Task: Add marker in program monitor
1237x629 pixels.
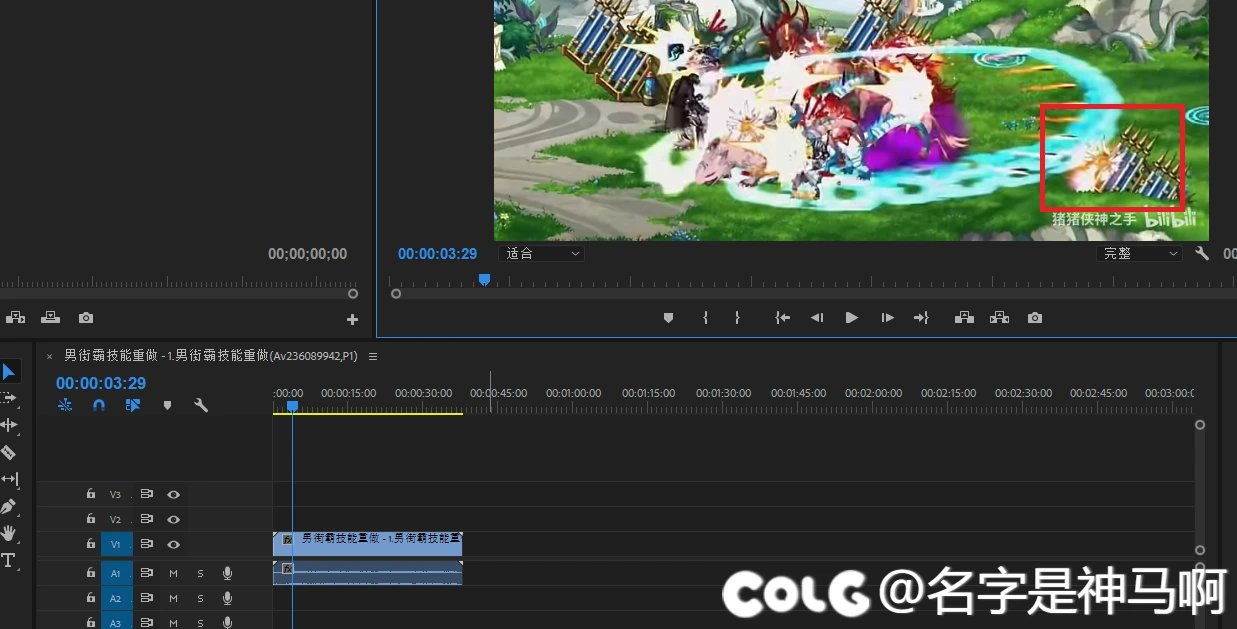Action: [x=668, y=318]
